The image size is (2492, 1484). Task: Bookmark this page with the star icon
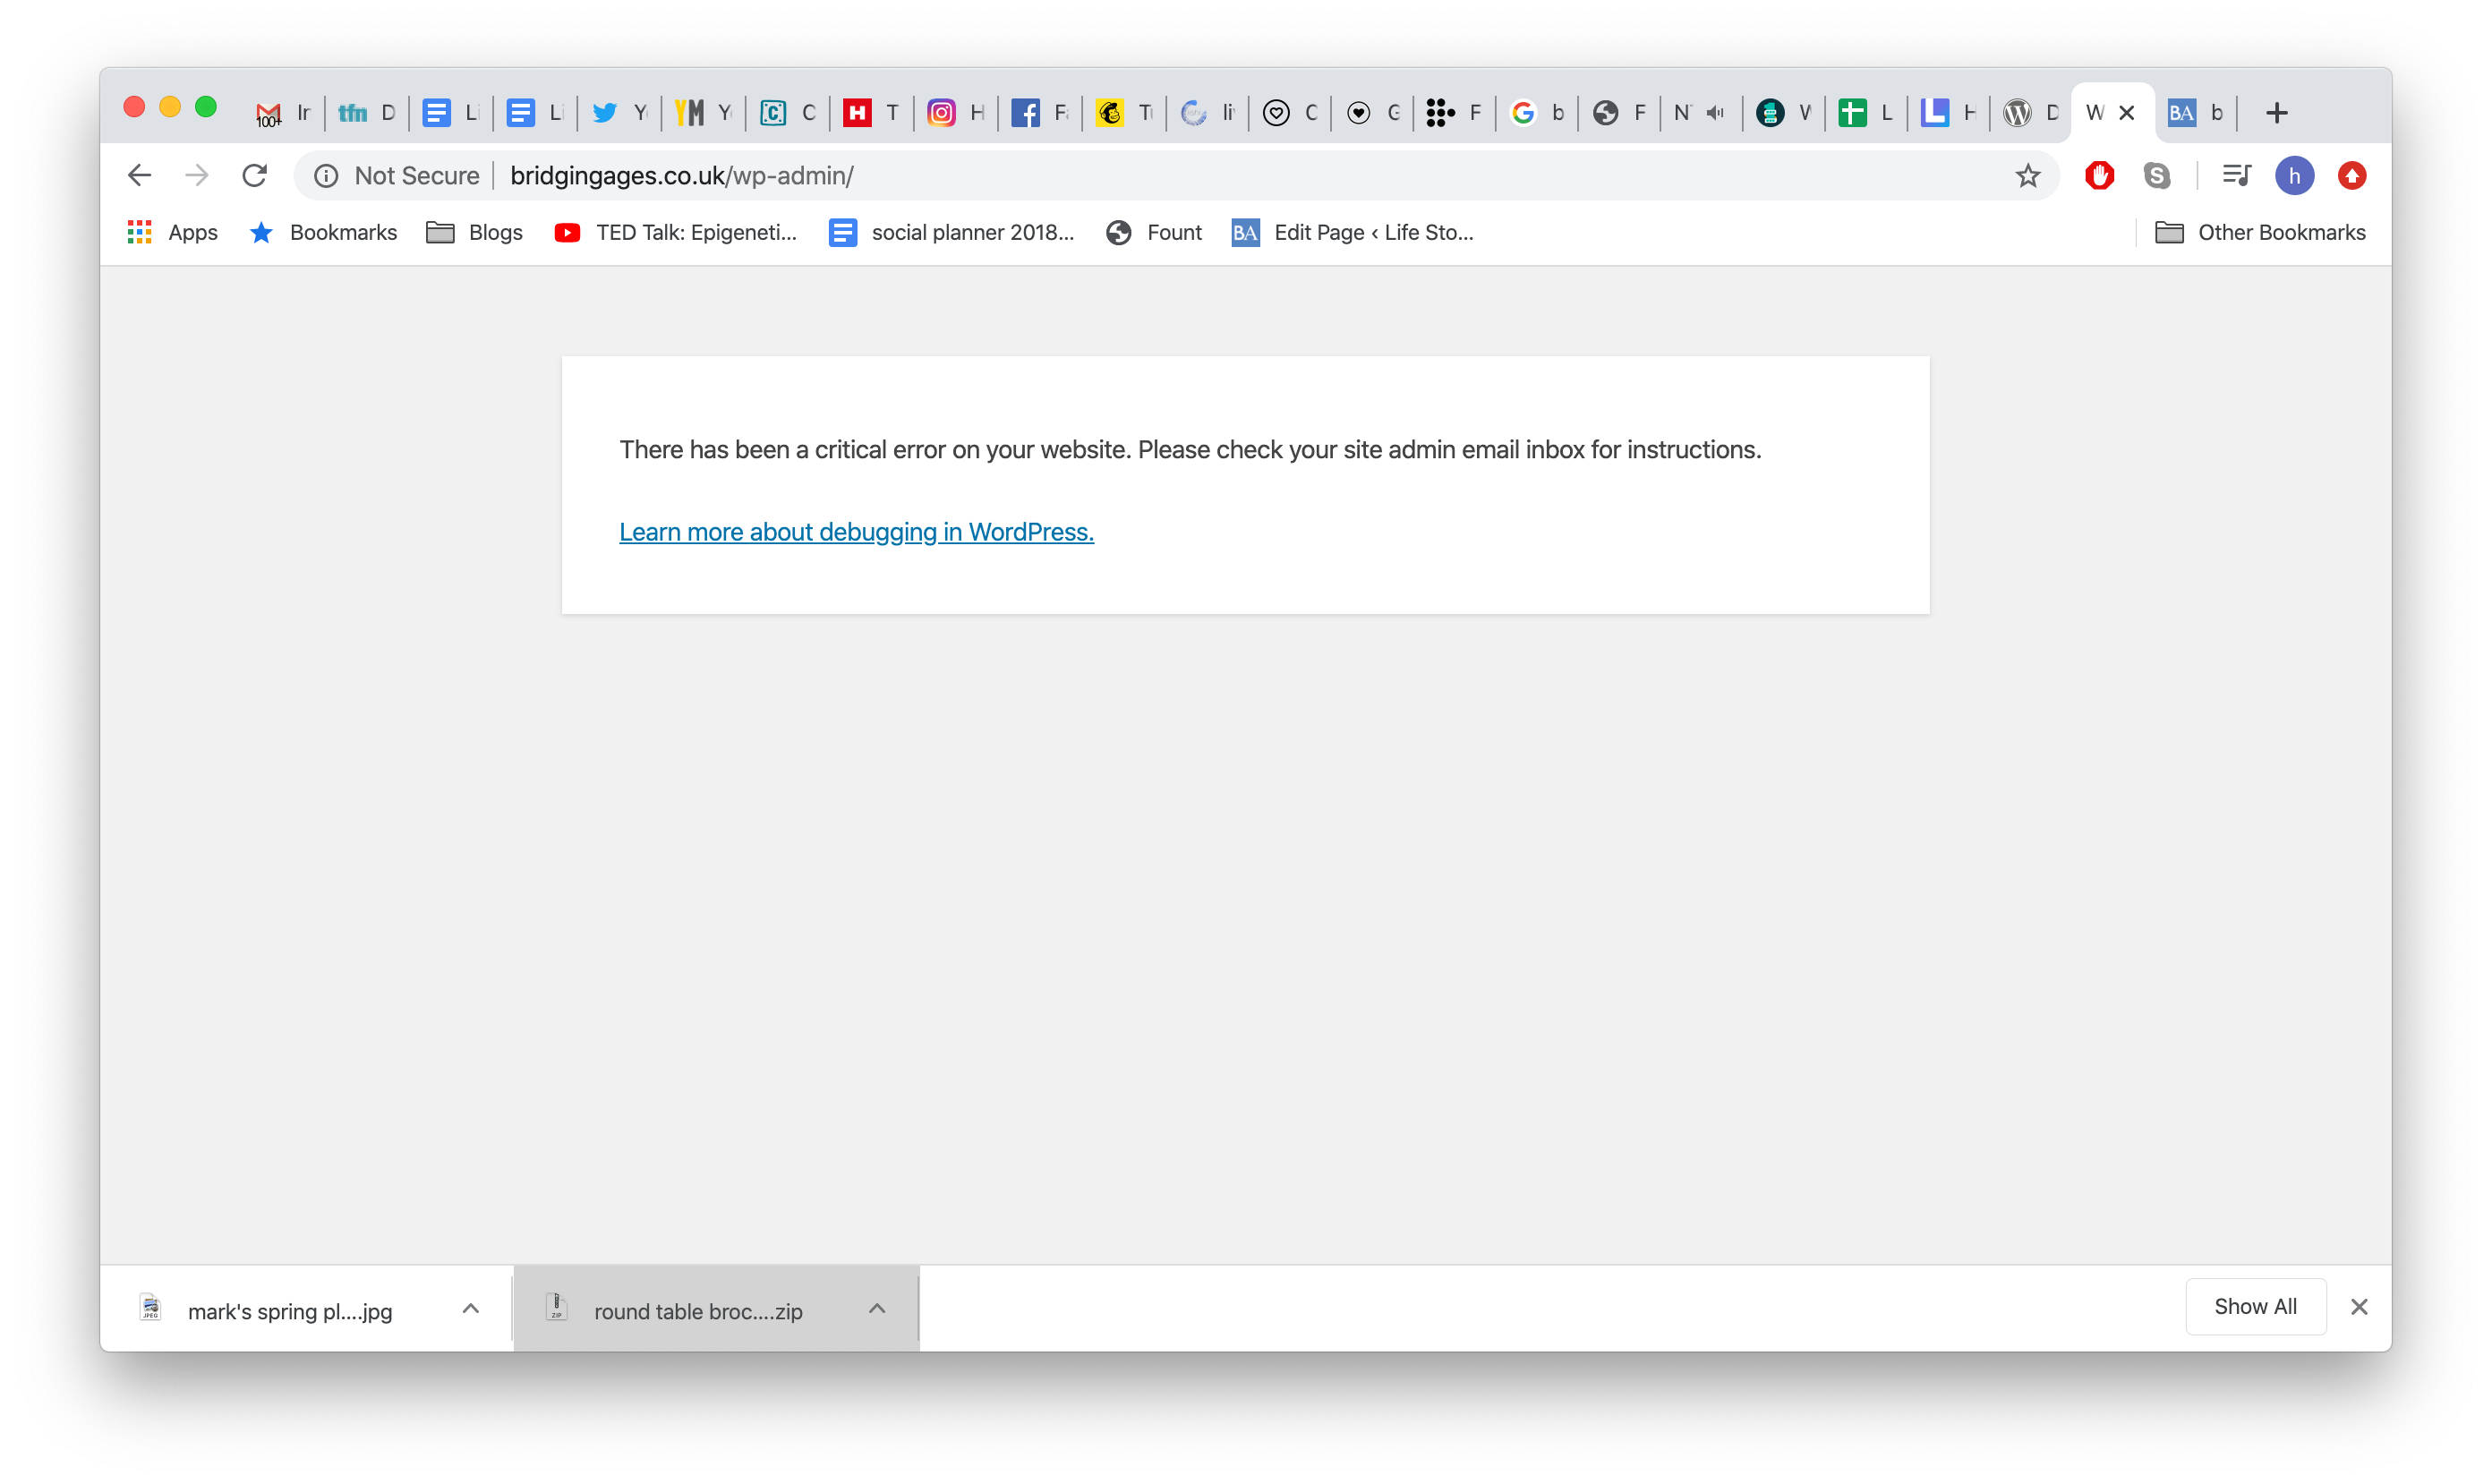coord(2027,176)
